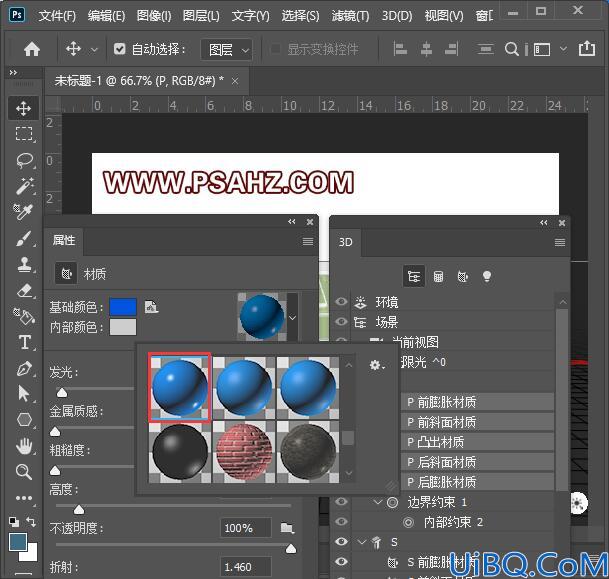Click the 基础颜色 blue color swatch
Screen dimensions: 609x579
pos(123,307)
